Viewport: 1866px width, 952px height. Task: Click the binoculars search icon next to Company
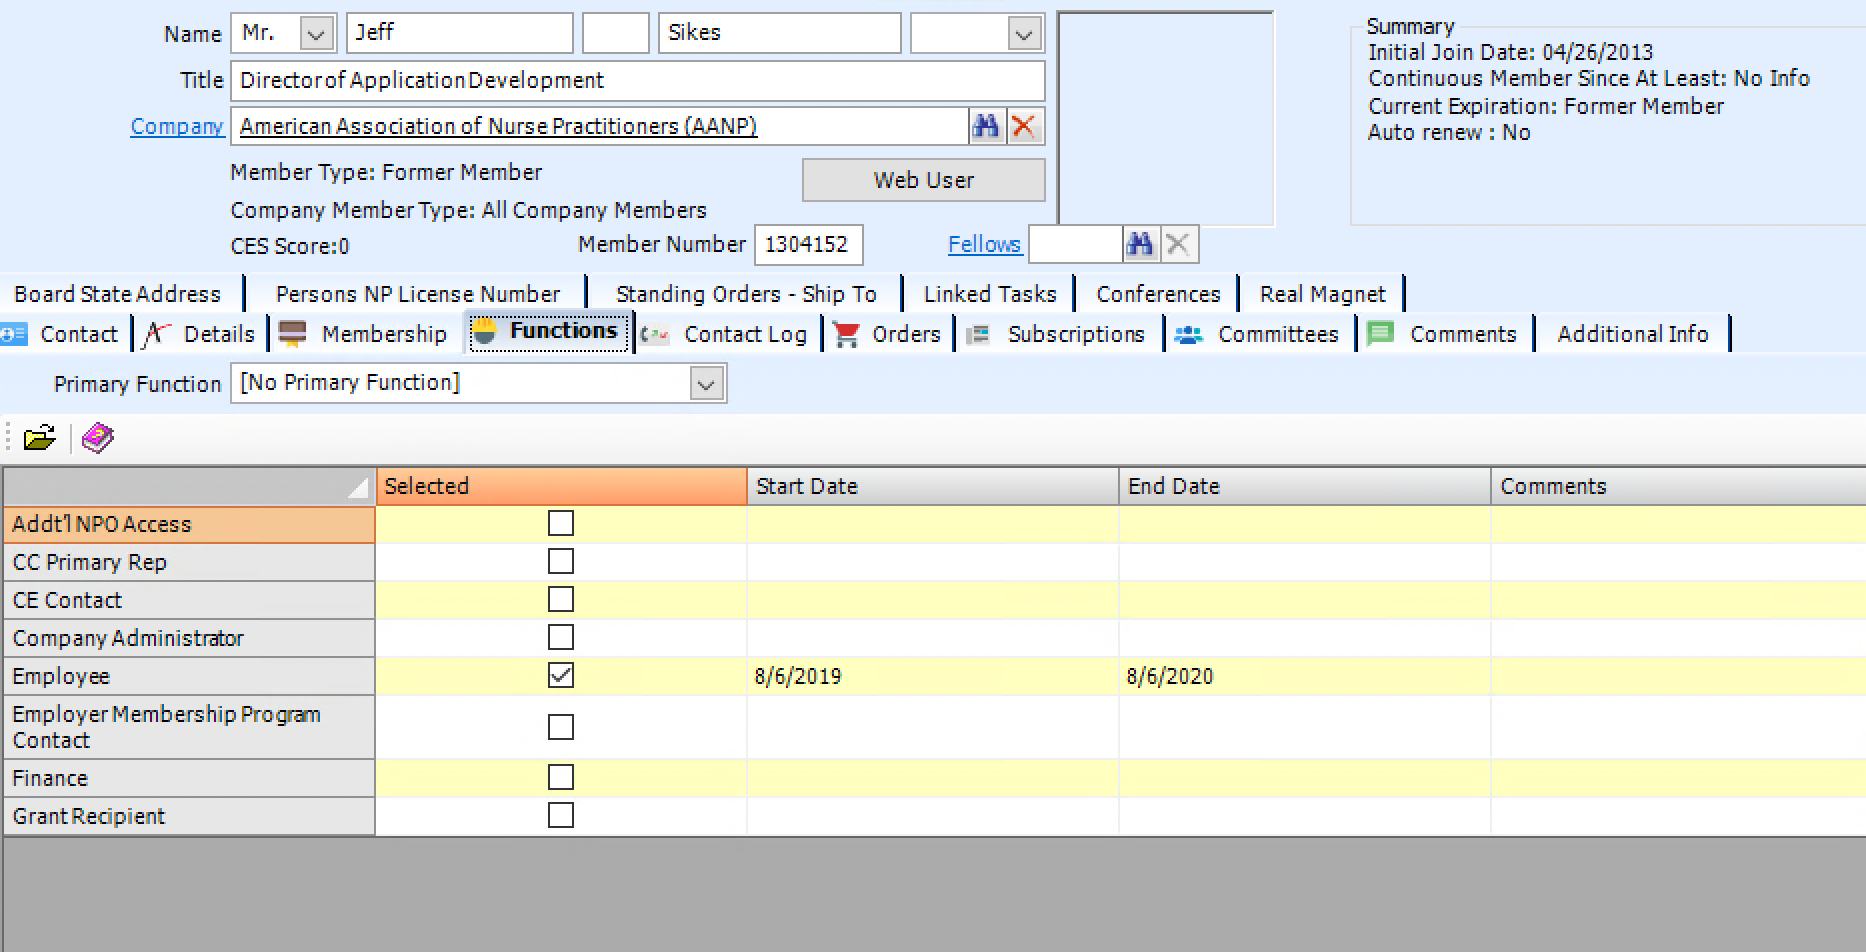coord(986,126)
